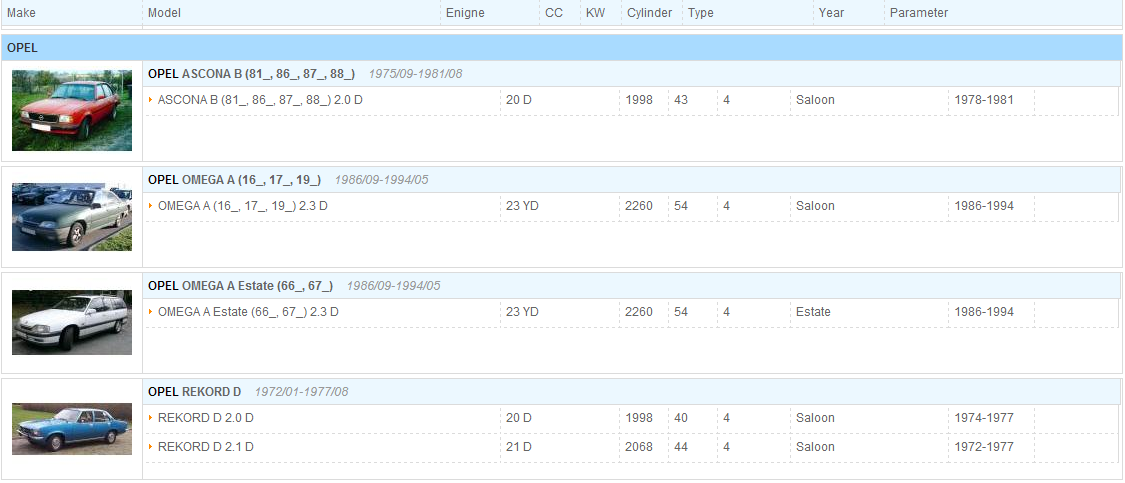The height and width of the screenshot is (483, 1125).
Task: Open ASCONA B (81_, 86_, 87_, 88_) 2.0 D link
Action: pyautogui.click(x=260, y=100)
